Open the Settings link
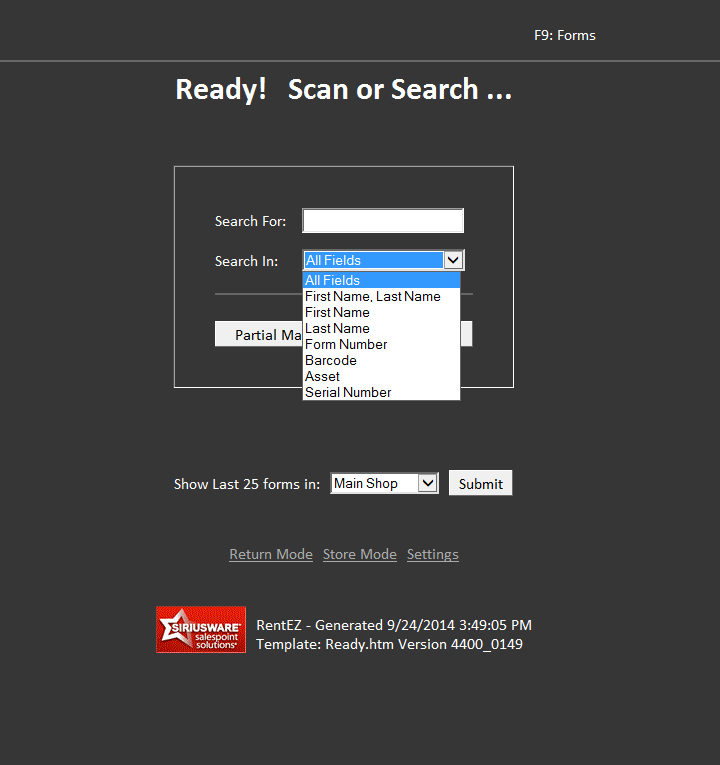This screenshot has height=765, width=720. click(x=433, y=554)
